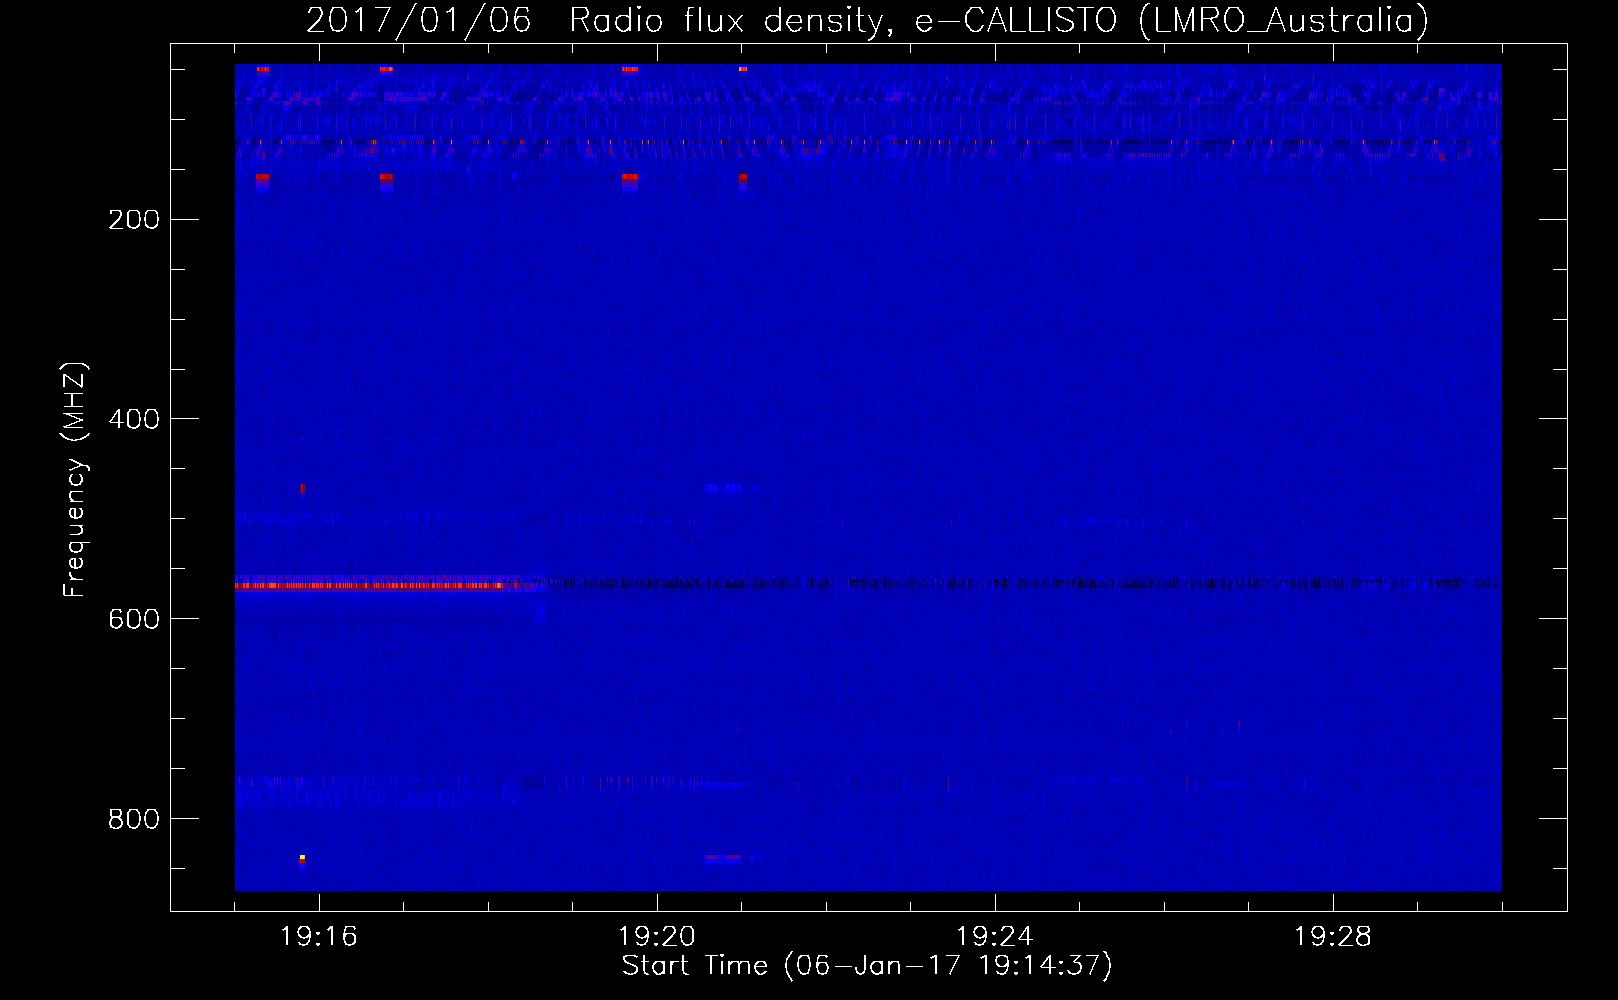The height and width of the screenshot is (1000, 1618).
Task: Click the yellow-red spot near 840 MHz
Action: [302, 858]
